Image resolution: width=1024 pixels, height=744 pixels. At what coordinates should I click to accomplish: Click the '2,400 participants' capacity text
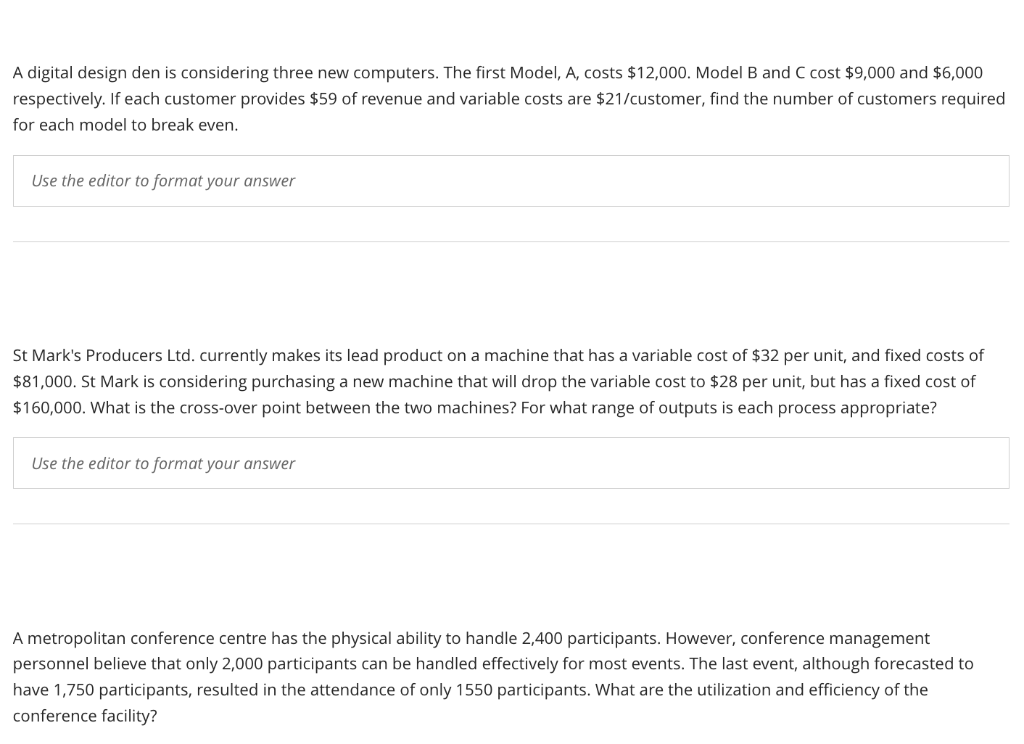(x=591, y=638)
